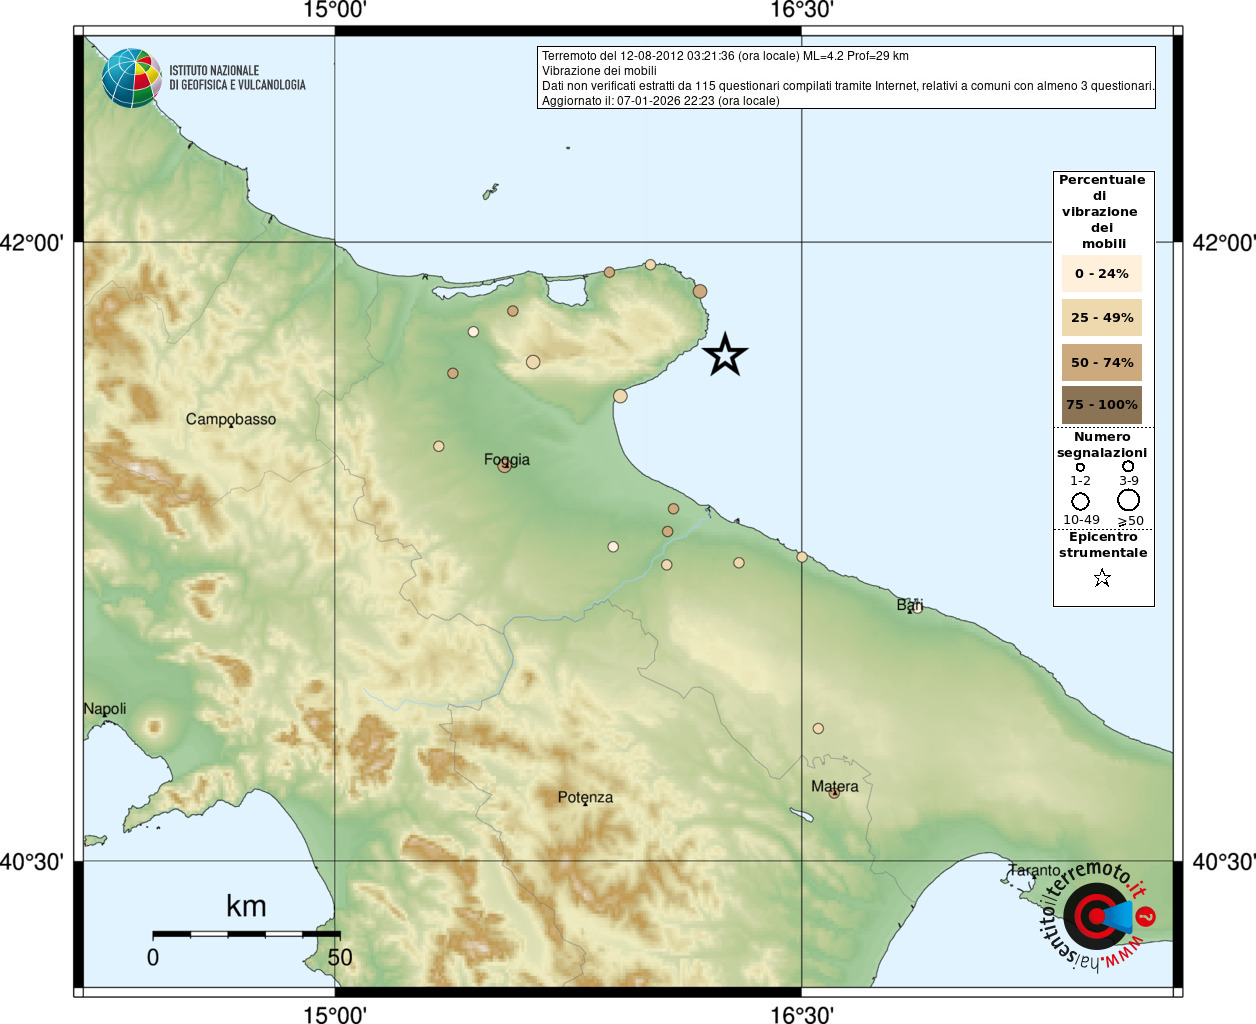Click the Napoli city label

tap(105, 709)
